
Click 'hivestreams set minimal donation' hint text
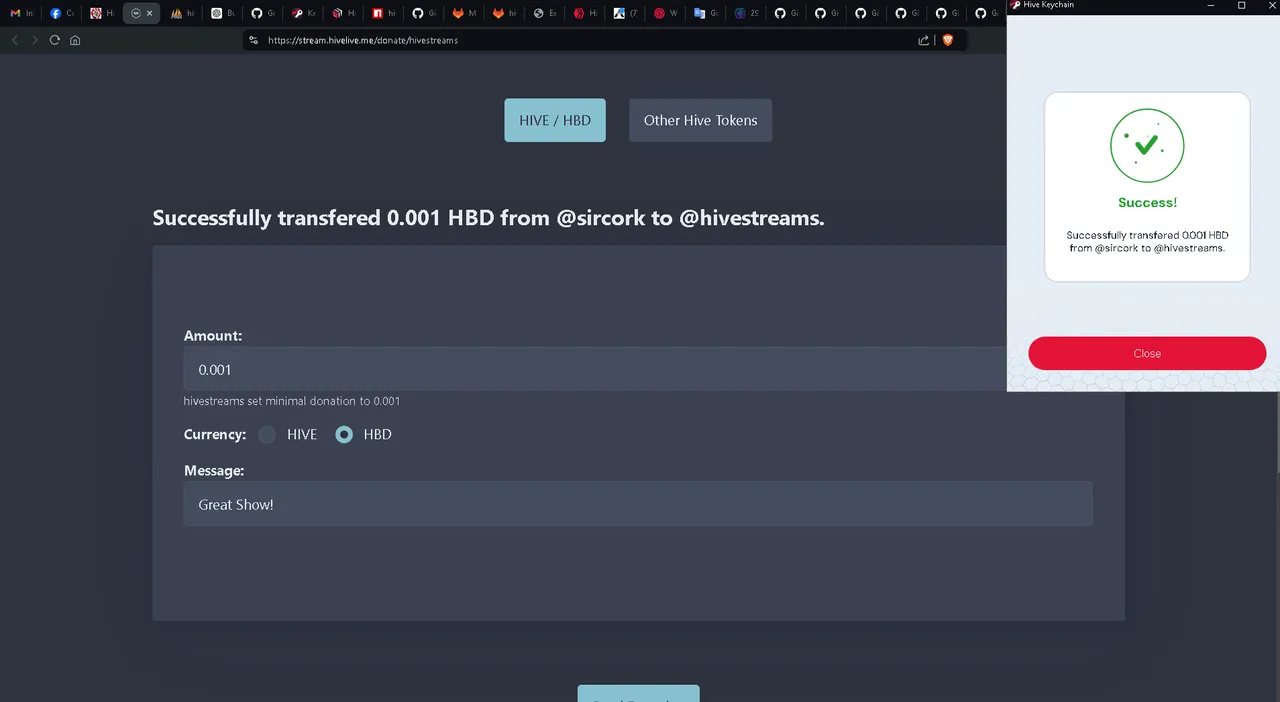(x=292, y=401)
